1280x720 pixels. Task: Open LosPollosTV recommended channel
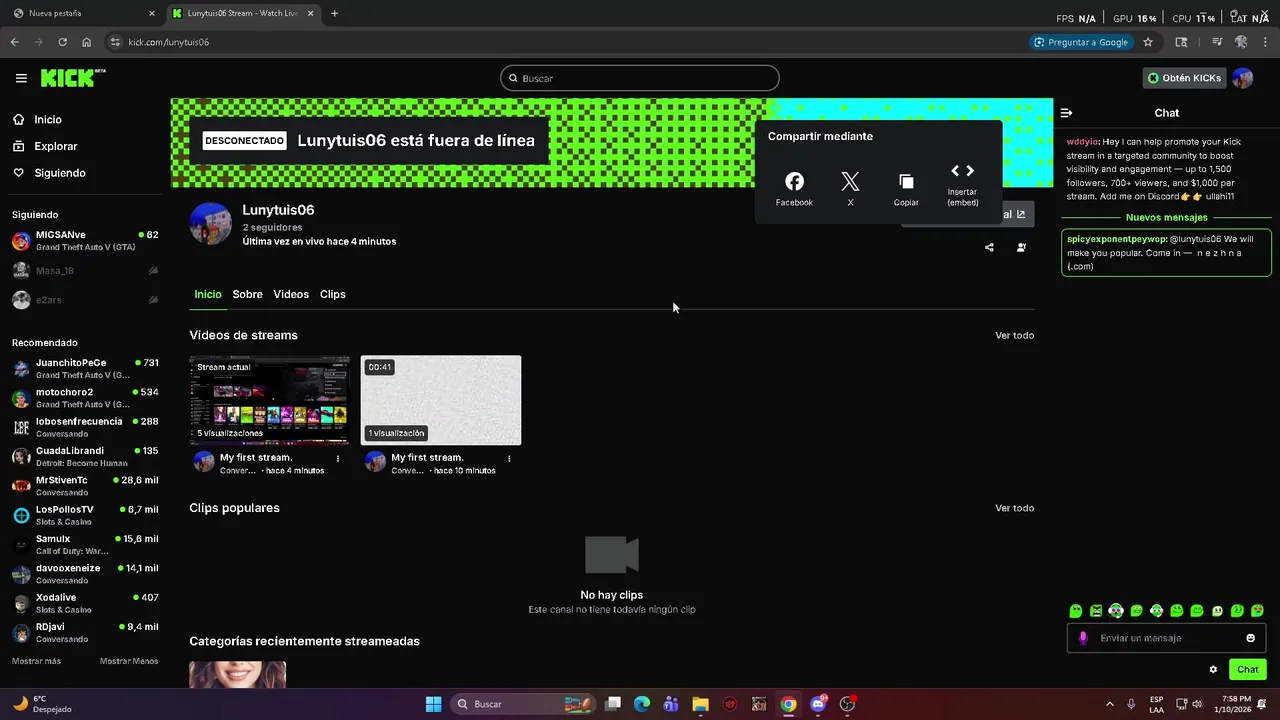[85, 515]
